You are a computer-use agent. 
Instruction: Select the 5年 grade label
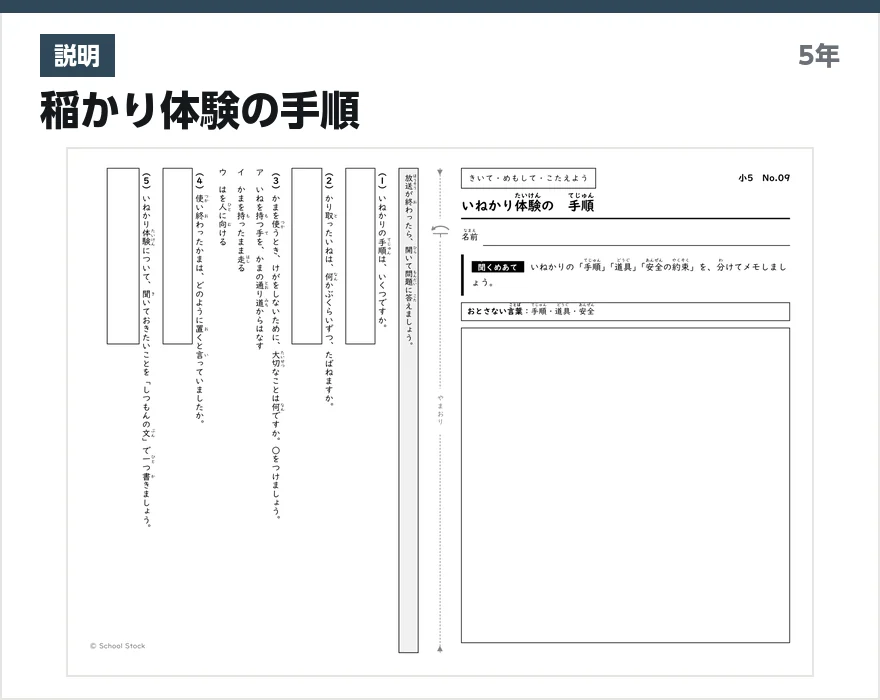[819, 56]
